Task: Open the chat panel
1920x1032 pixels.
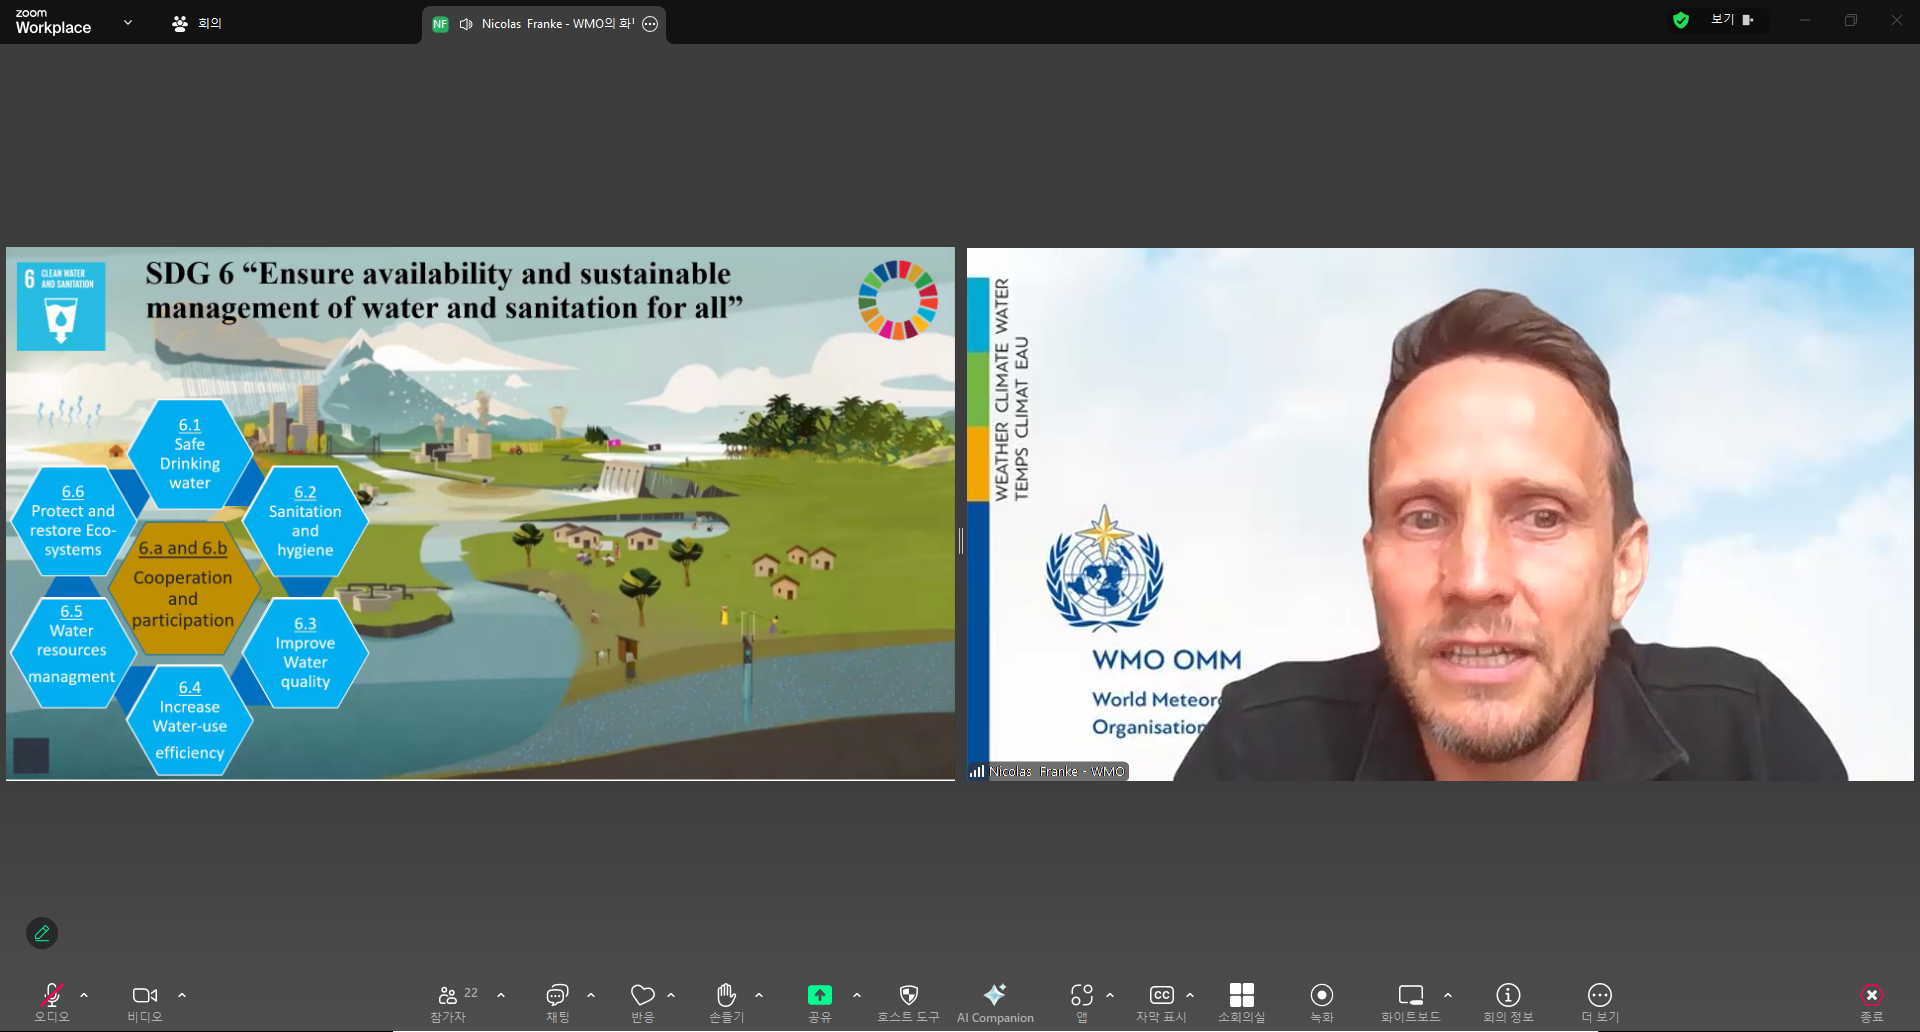Action: [557, 995]
